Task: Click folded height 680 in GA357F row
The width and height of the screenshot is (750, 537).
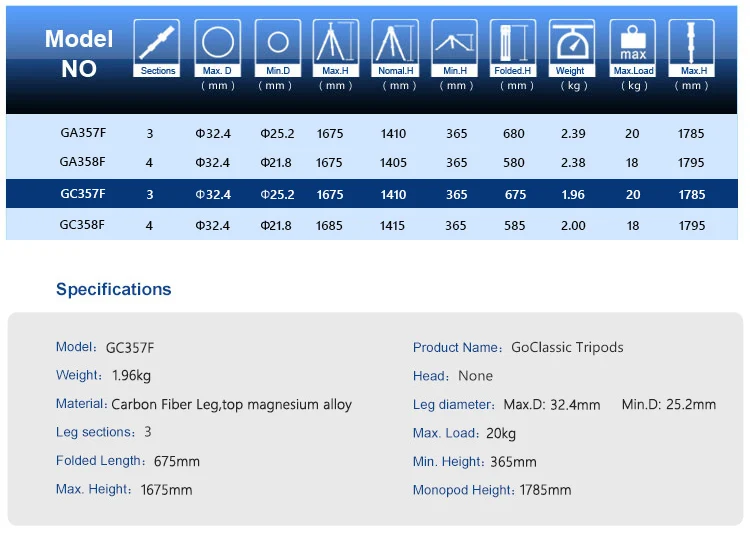Action: tap(514, 133)
